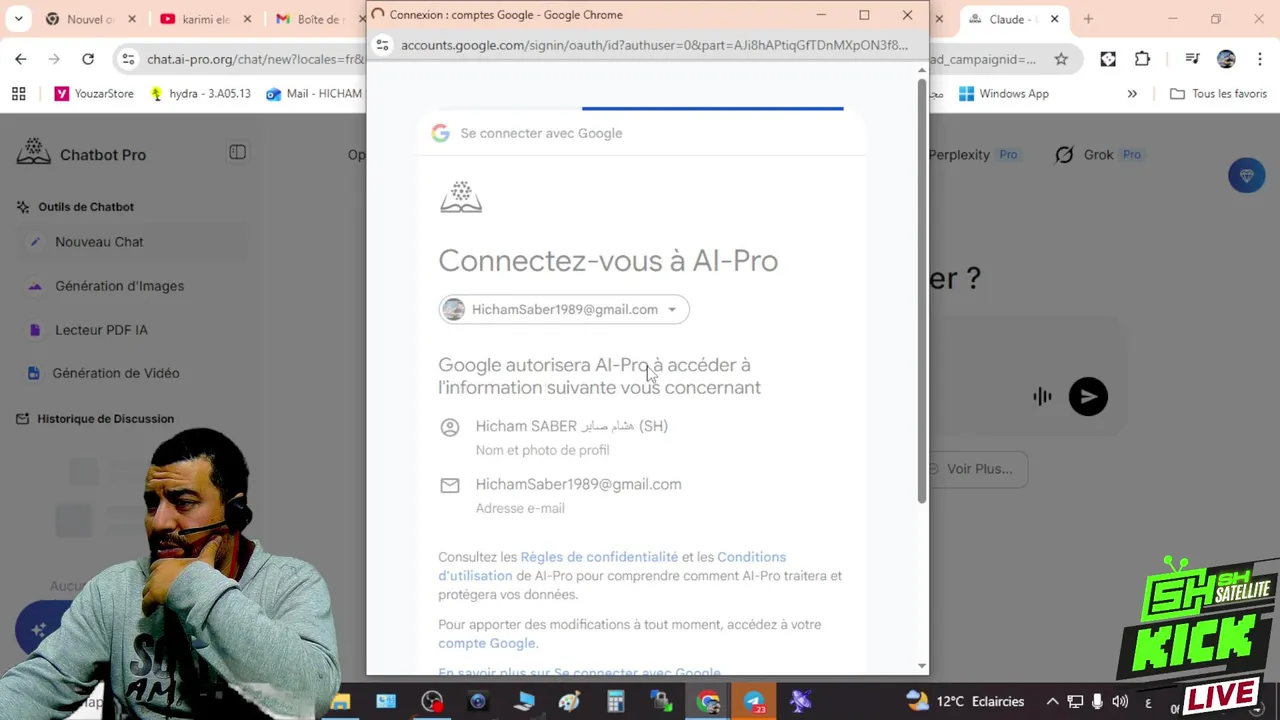Switch to the Nouvel onglet tab

pyautogui.click(x=89, y=19)
